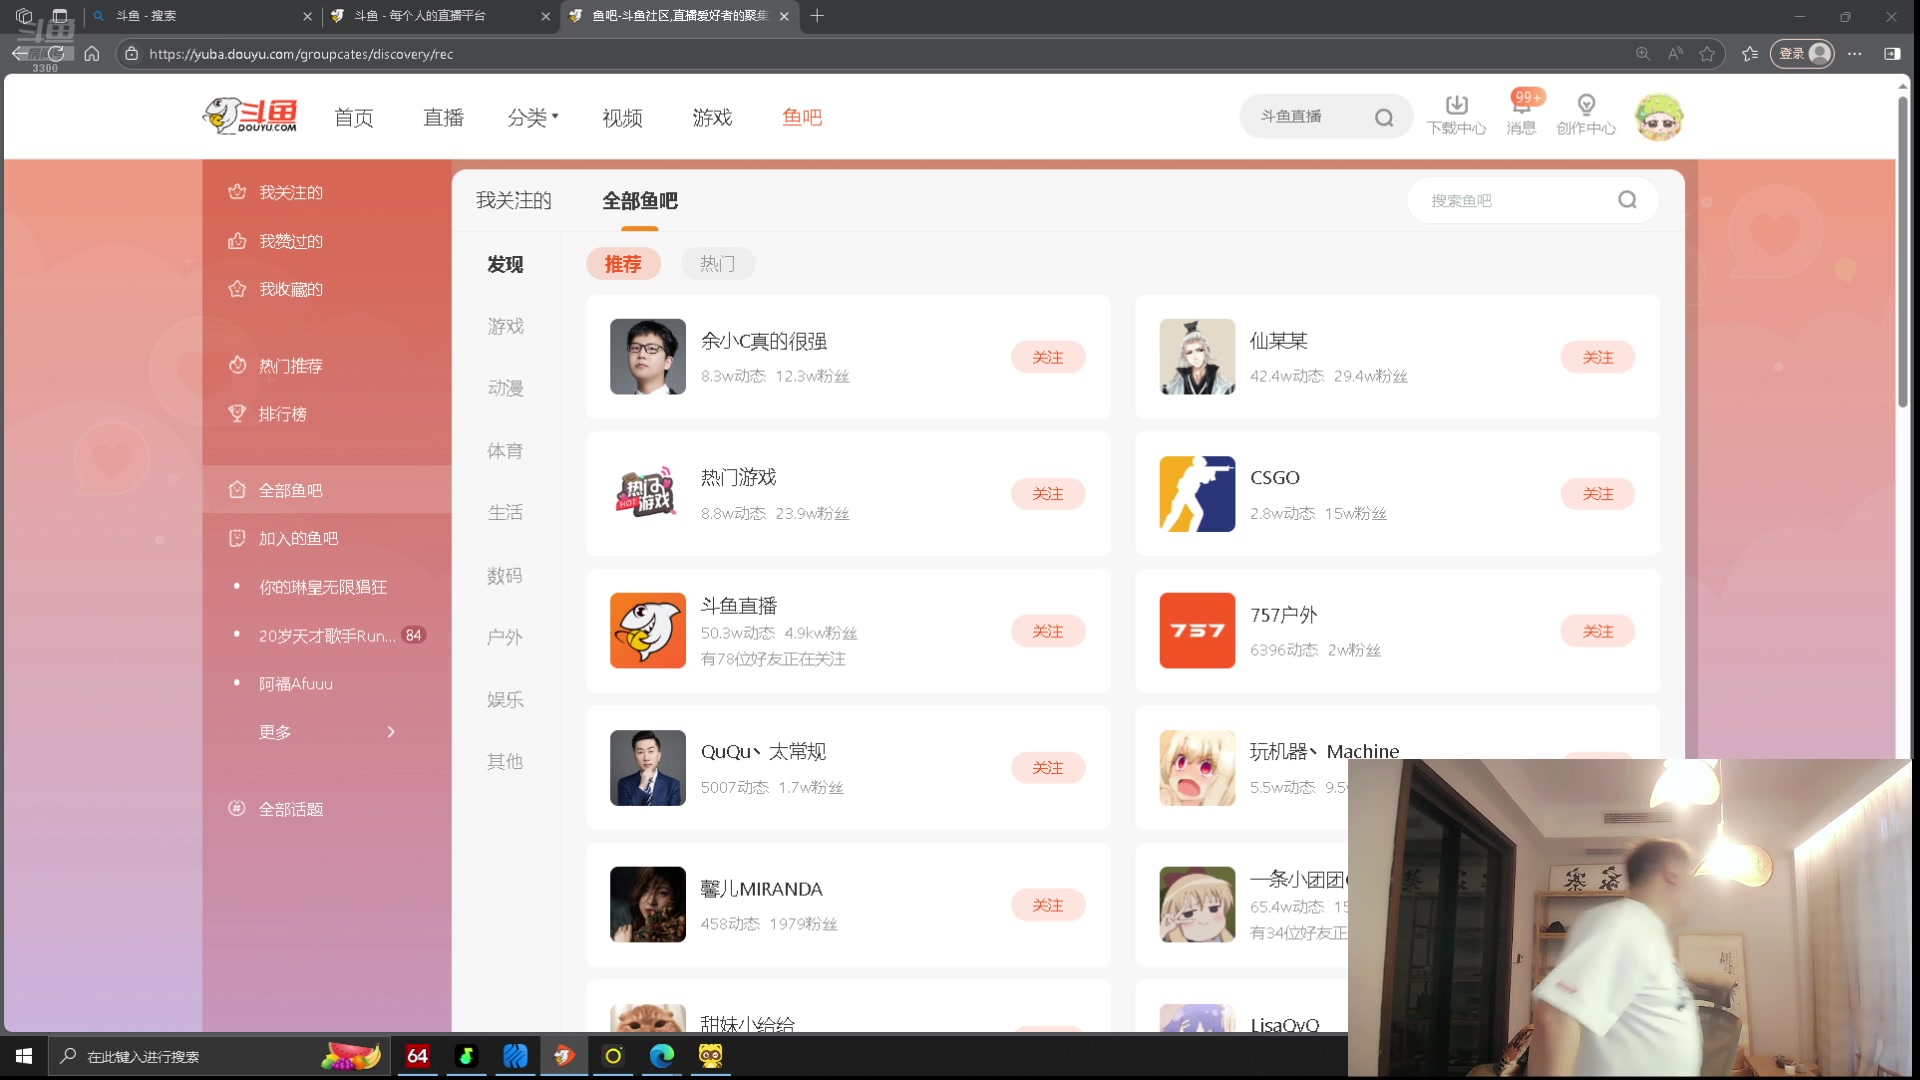Select the 热门 filter tab
This screenshot has width=1920, height=1080.
pos(717,264)
